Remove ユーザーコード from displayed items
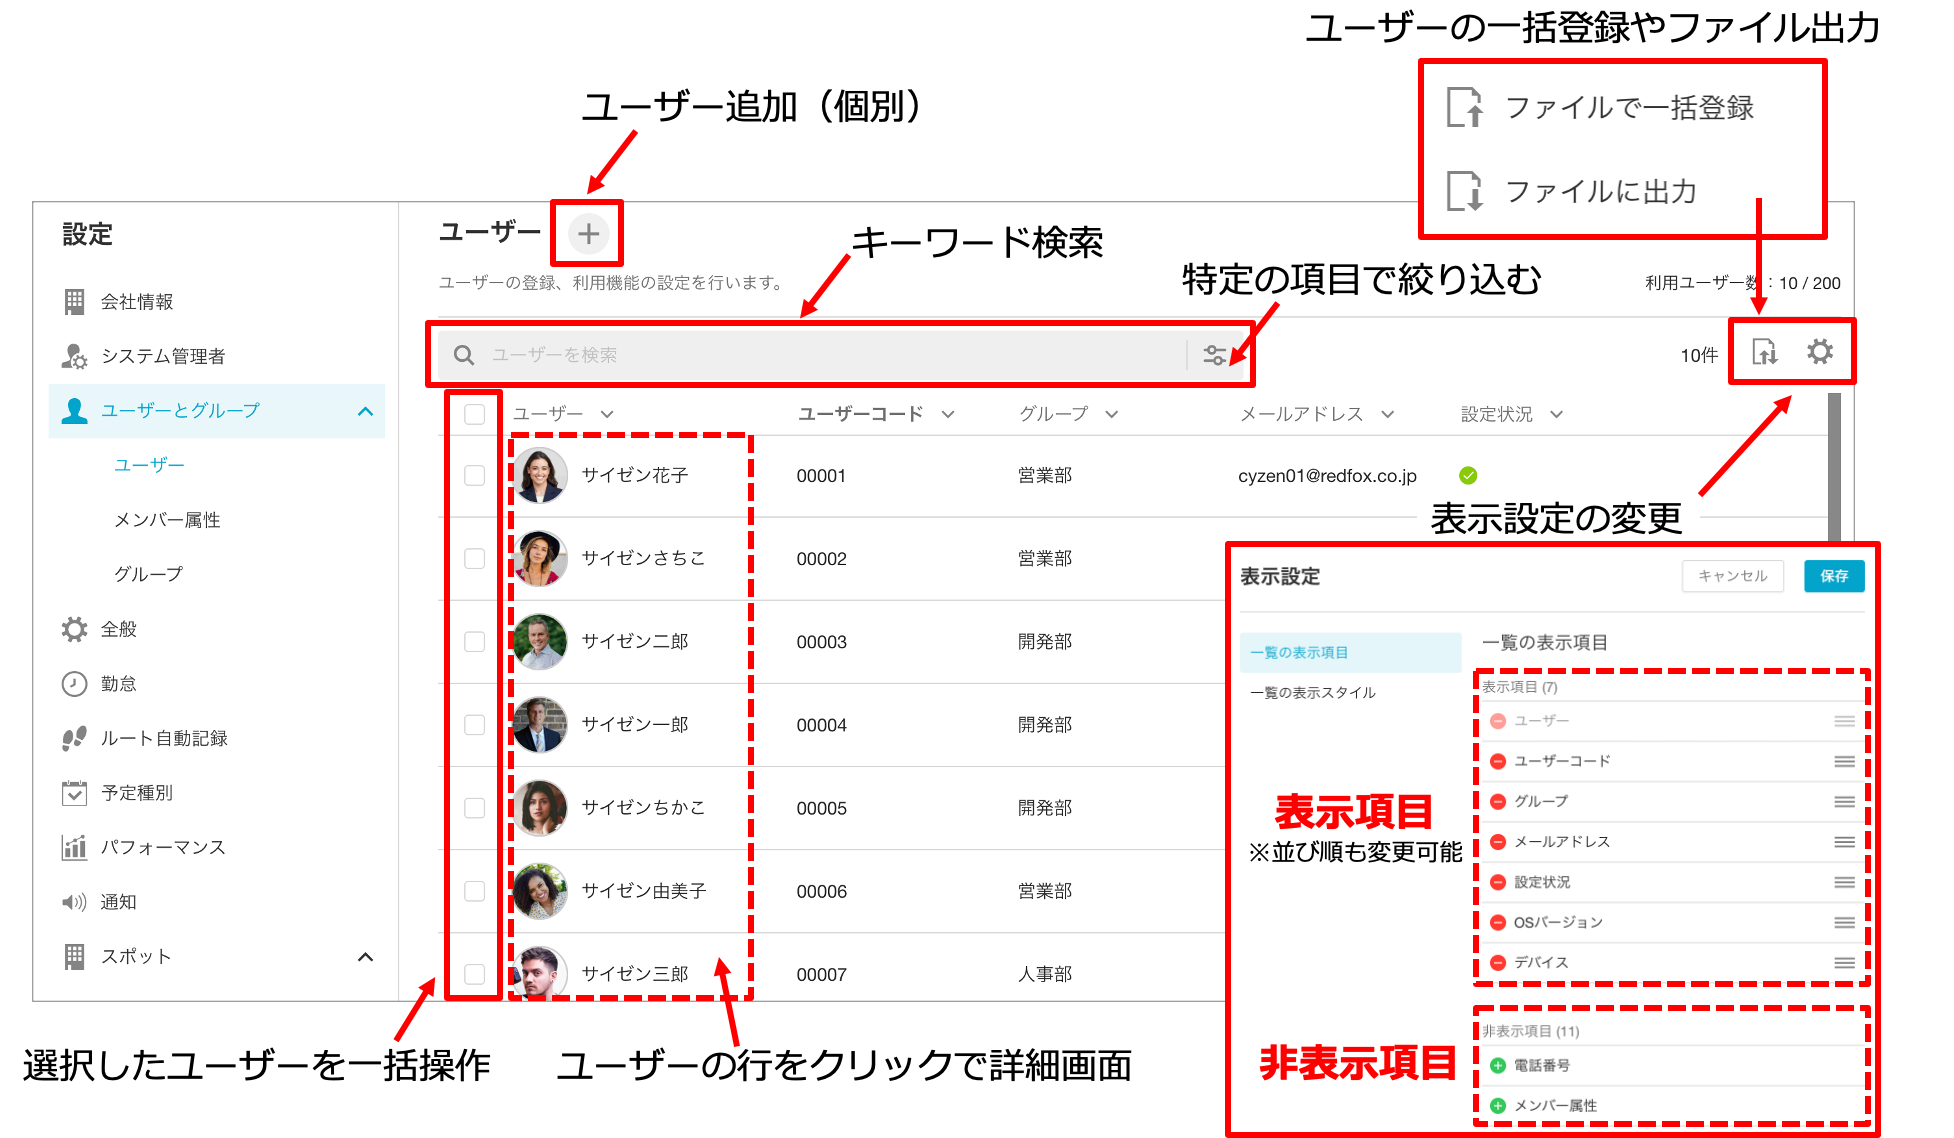1954x1138 pixels. click(x=1498, y=762)
